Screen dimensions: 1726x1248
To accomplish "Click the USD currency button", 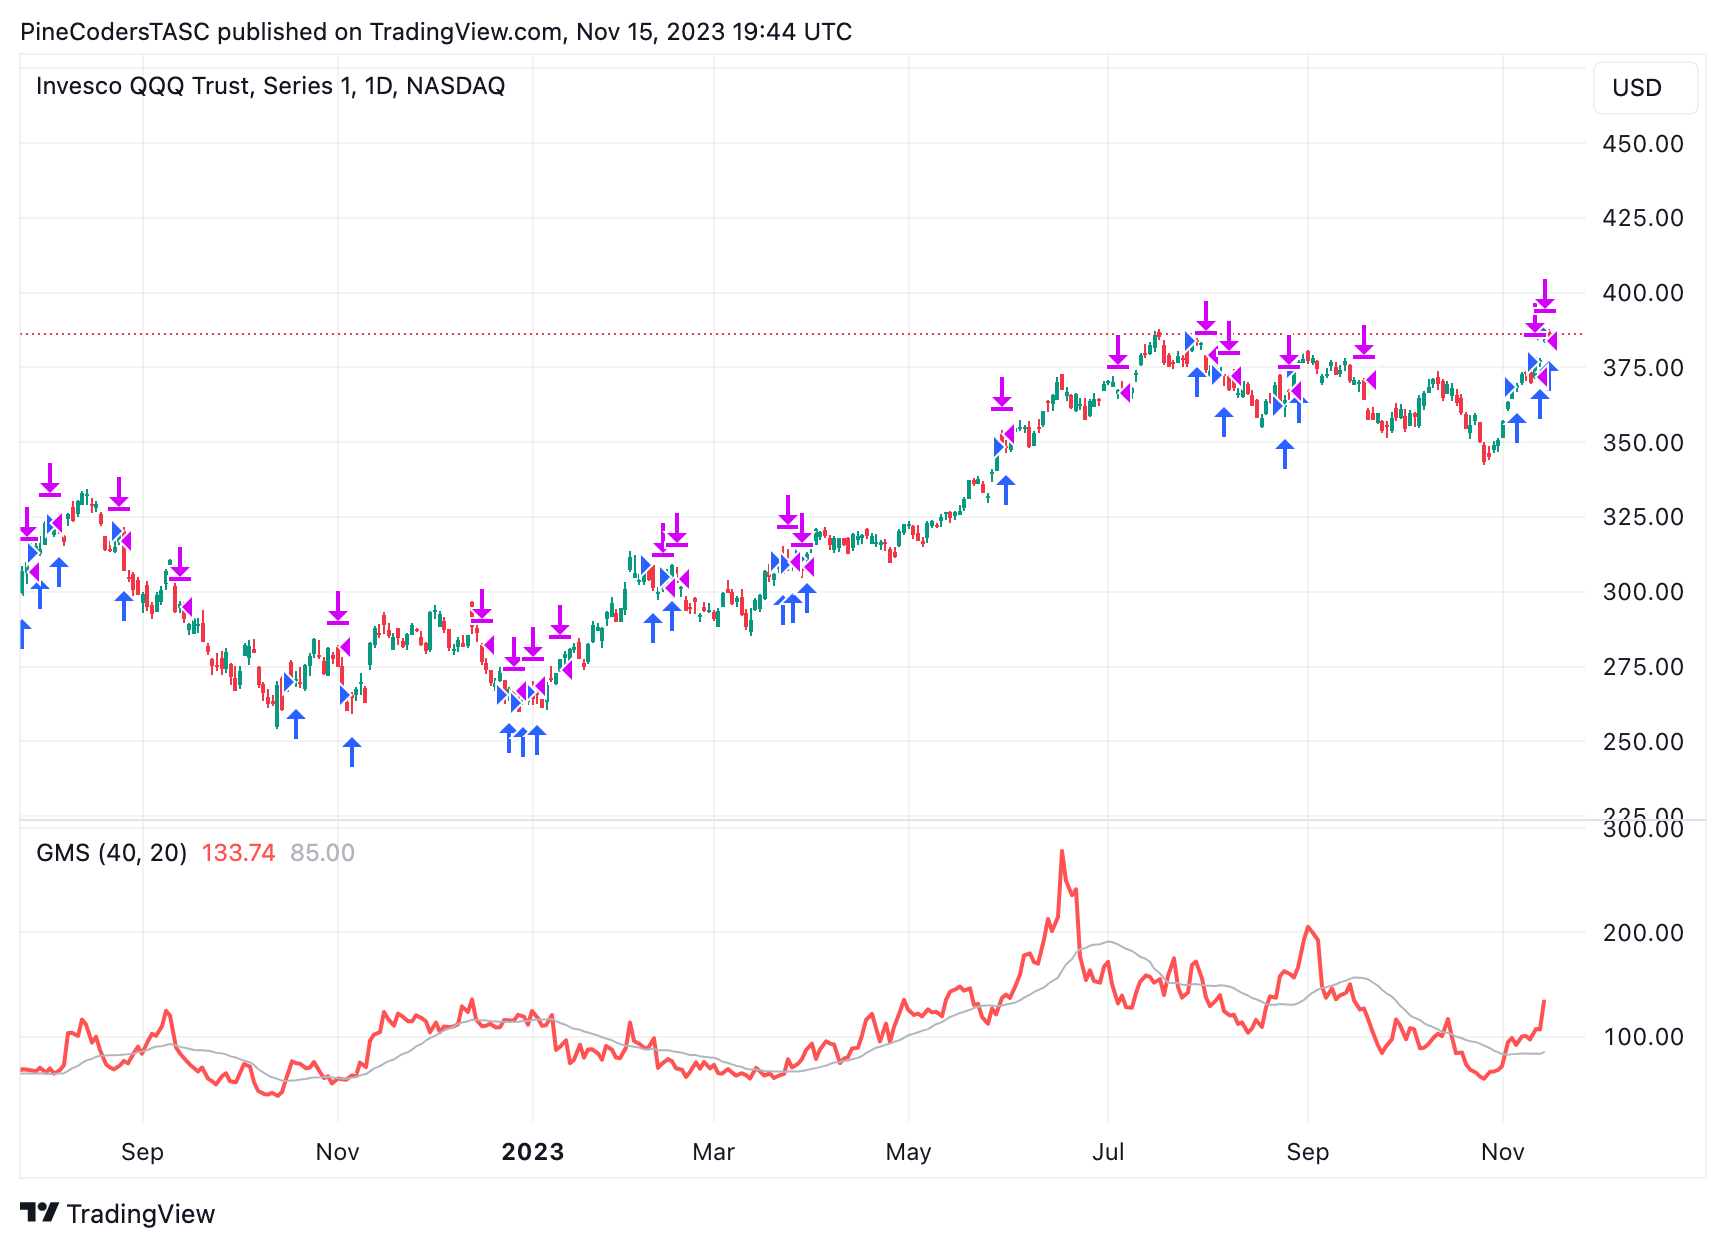I will [x=1645, y=88].
